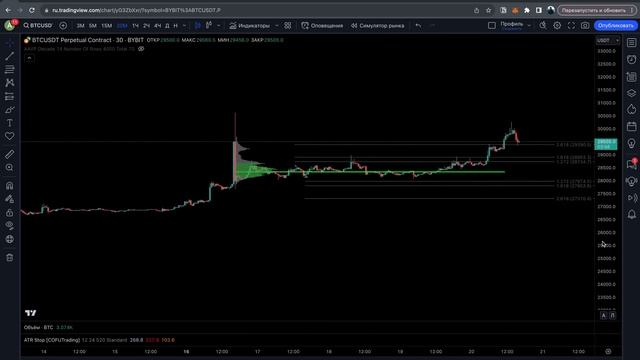Open the Индикаторы indicators dialog
Image resolution: width=640 pixels, height=360 pixels.
(249, 25)
